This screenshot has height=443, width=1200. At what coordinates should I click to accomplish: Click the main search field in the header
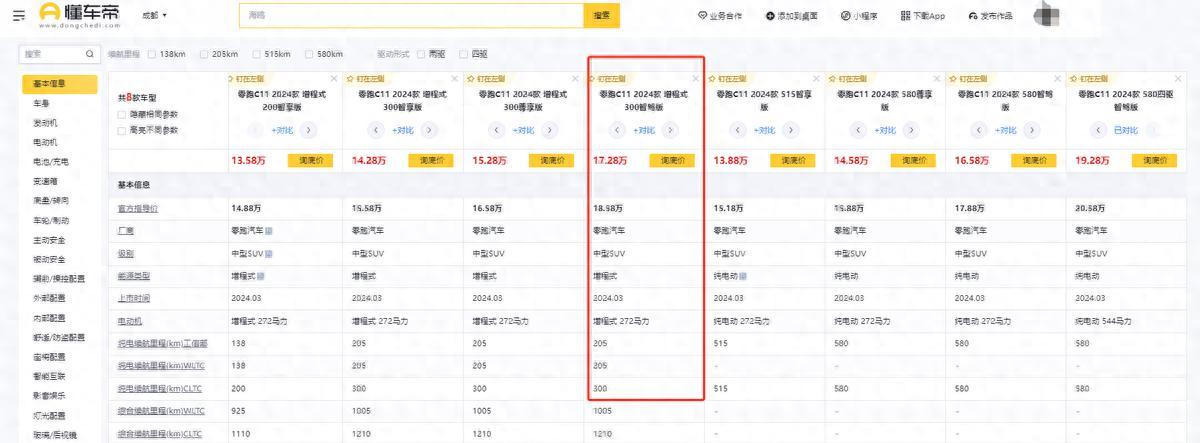pos(411,16)
